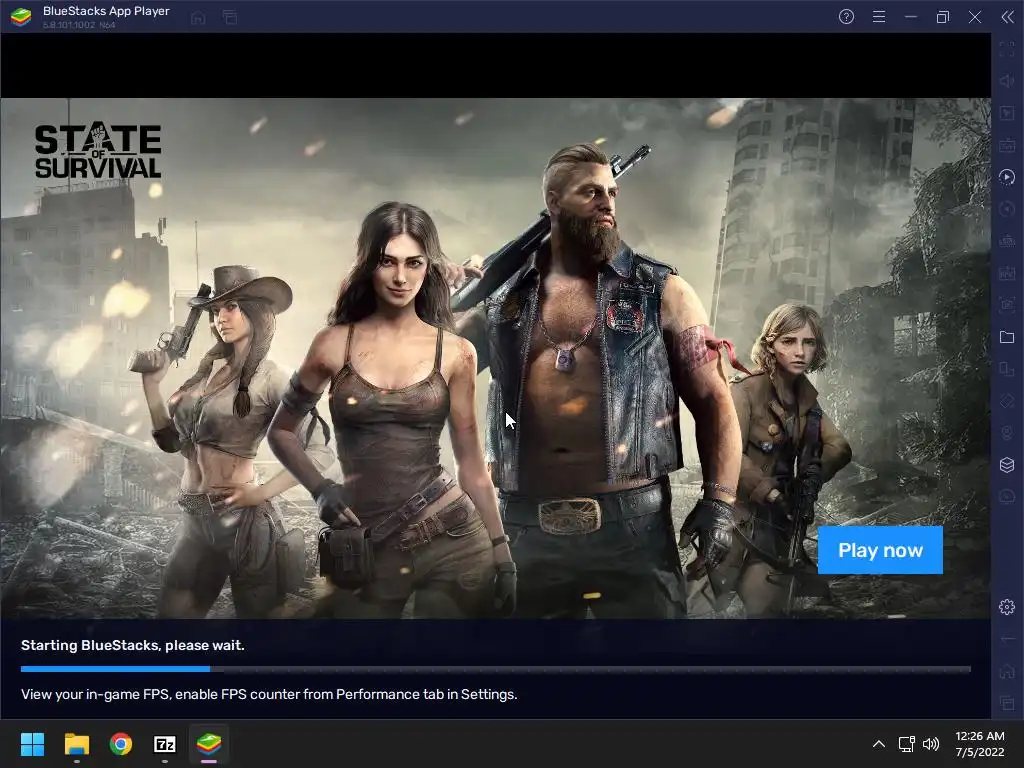The image size is (1024, 768).
Task: Click the Back arrow icon in the sidebar
Action: coord(1007,639)
